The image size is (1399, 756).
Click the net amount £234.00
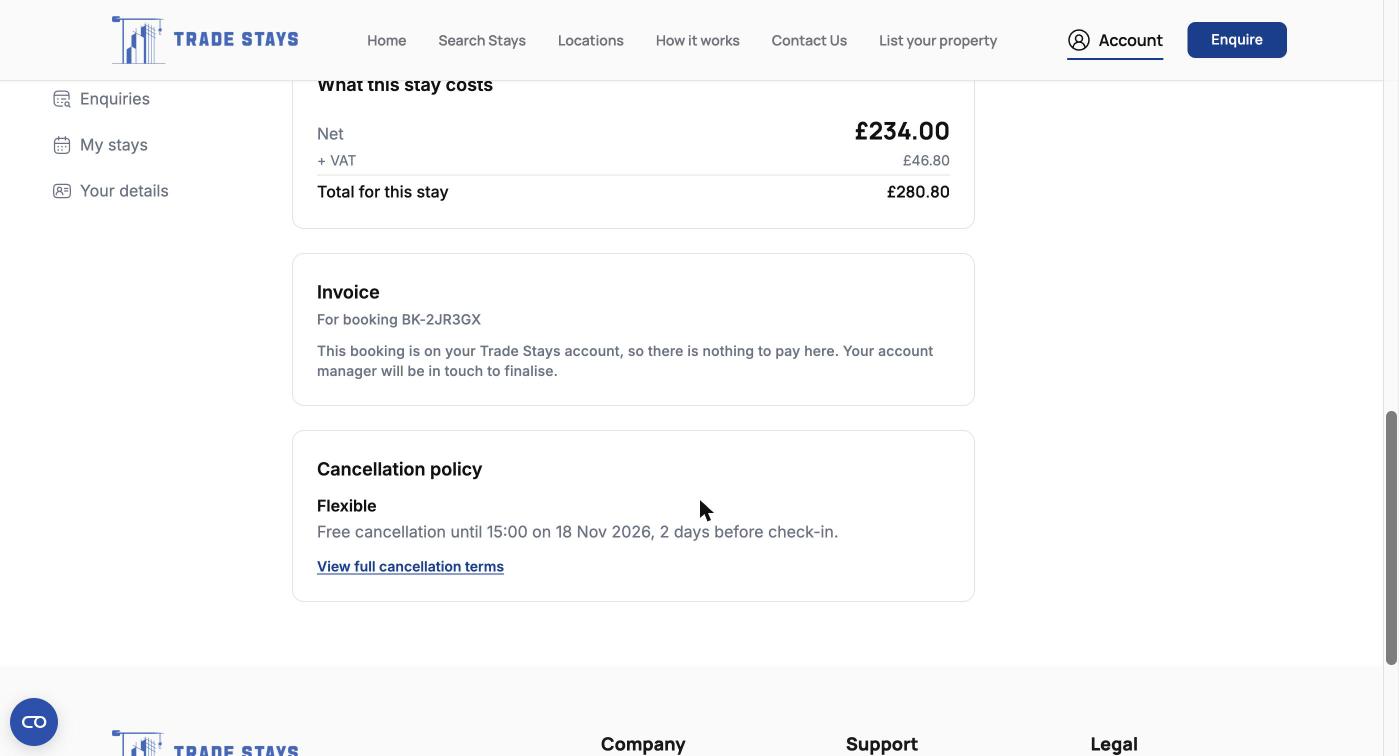[x=902, y=131]
